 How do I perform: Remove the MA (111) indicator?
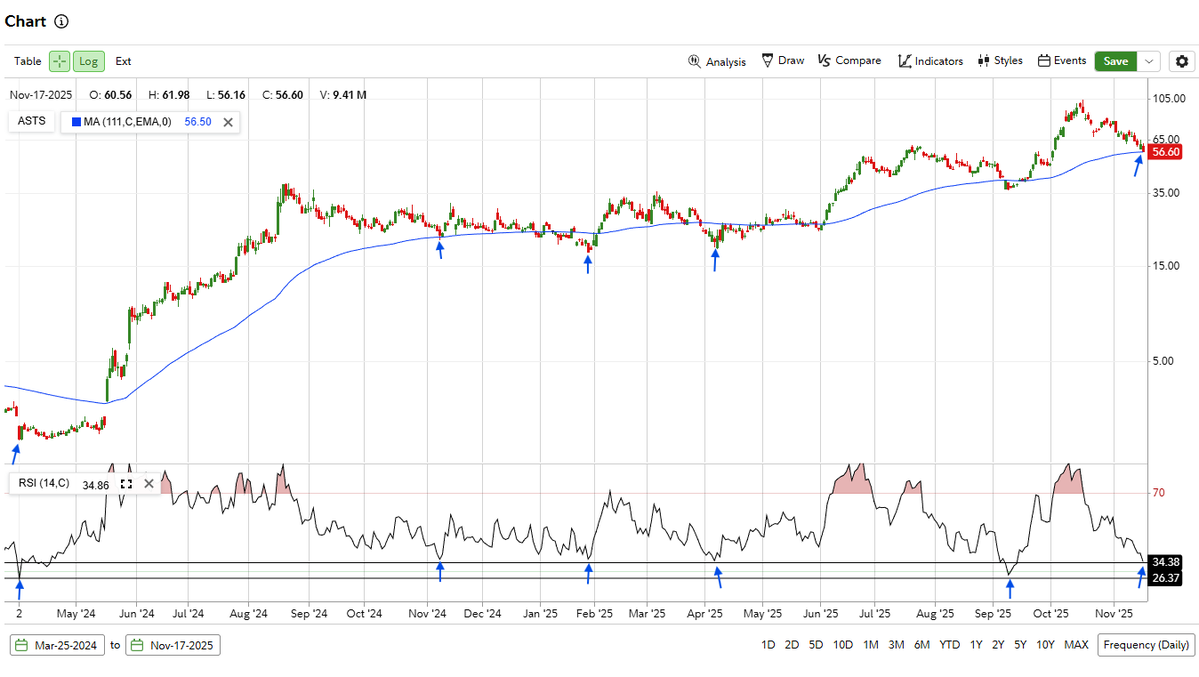point(228,121)
